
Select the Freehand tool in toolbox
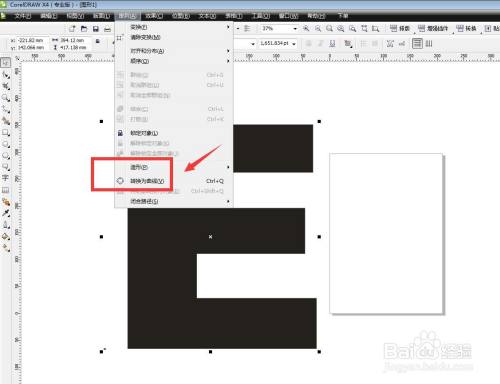(6, 110)
